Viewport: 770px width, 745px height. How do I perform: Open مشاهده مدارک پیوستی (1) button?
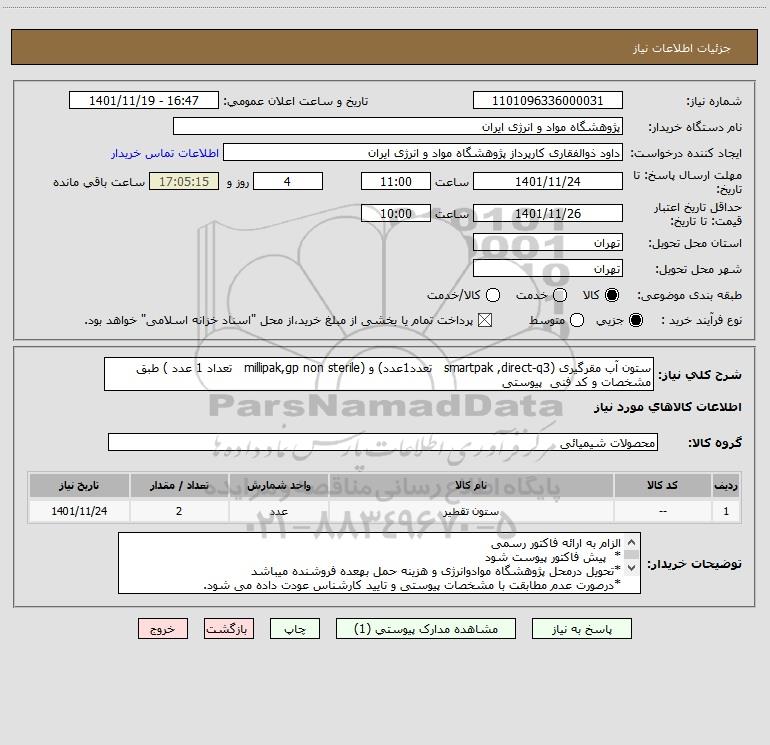click(426, 629)
